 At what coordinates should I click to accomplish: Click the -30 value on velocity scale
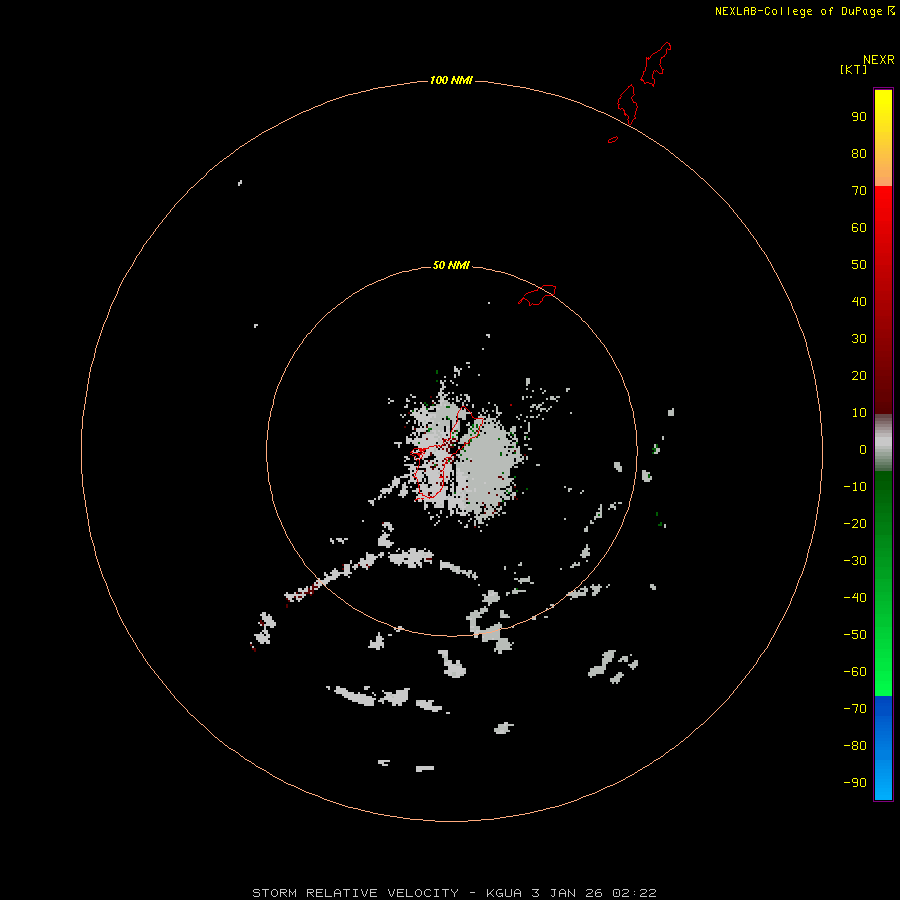point(855,561)
